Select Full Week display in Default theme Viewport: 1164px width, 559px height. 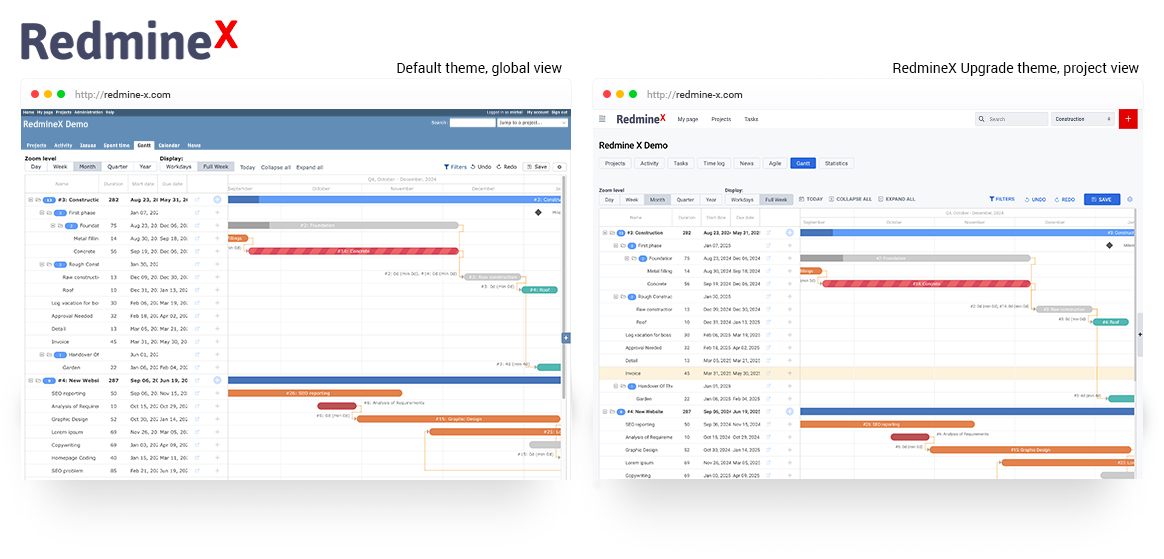pos(217,167)
